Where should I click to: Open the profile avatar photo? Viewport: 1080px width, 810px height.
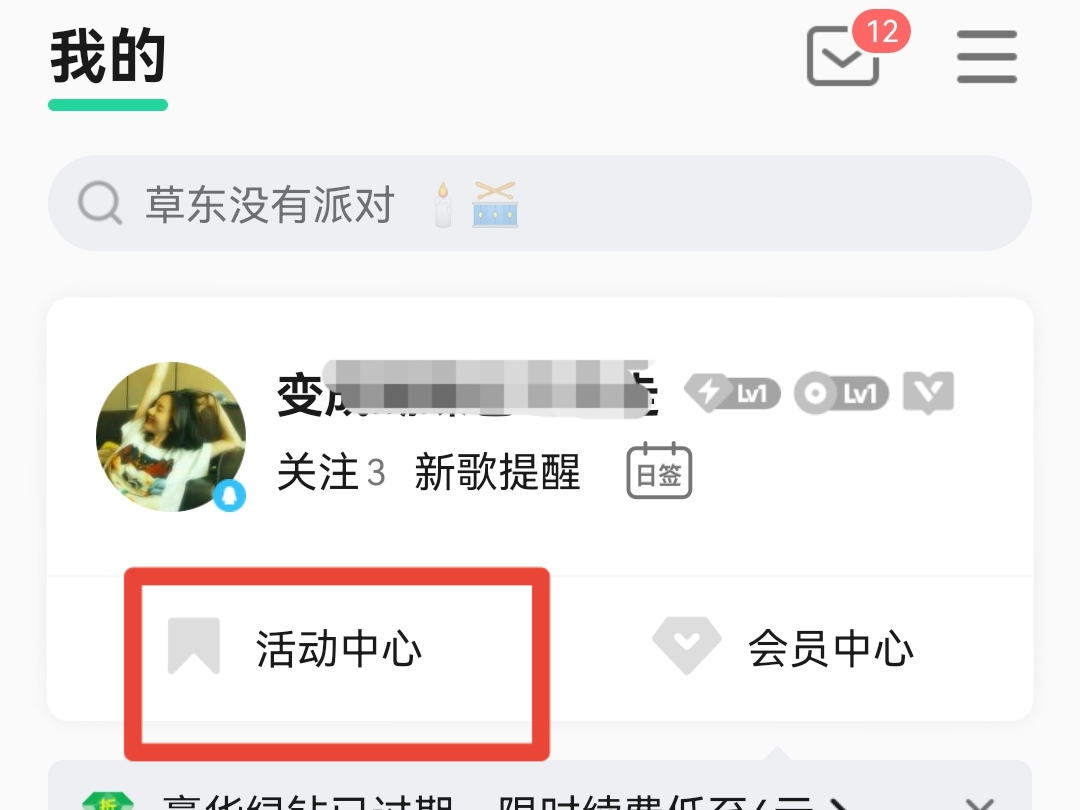(x=171, y=437)
